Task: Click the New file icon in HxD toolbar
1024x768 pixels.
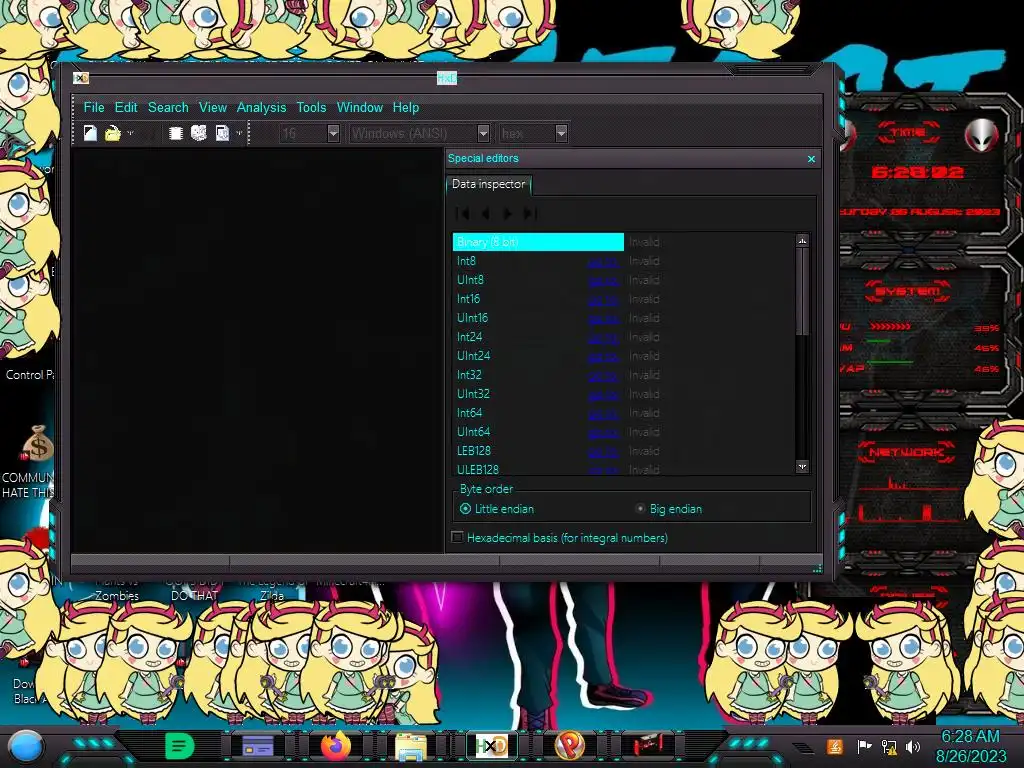Action: tap(90, 133)
